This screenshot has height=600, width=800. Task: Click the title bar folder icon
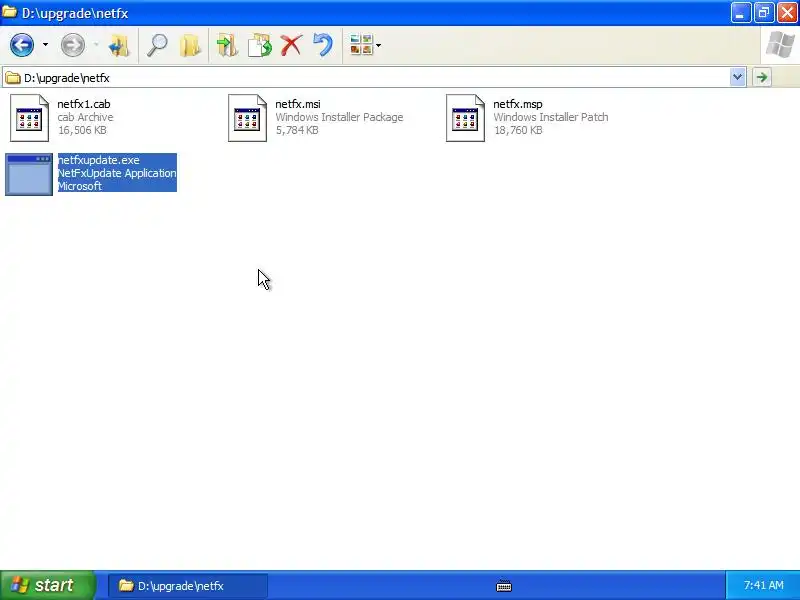point(9,12)
